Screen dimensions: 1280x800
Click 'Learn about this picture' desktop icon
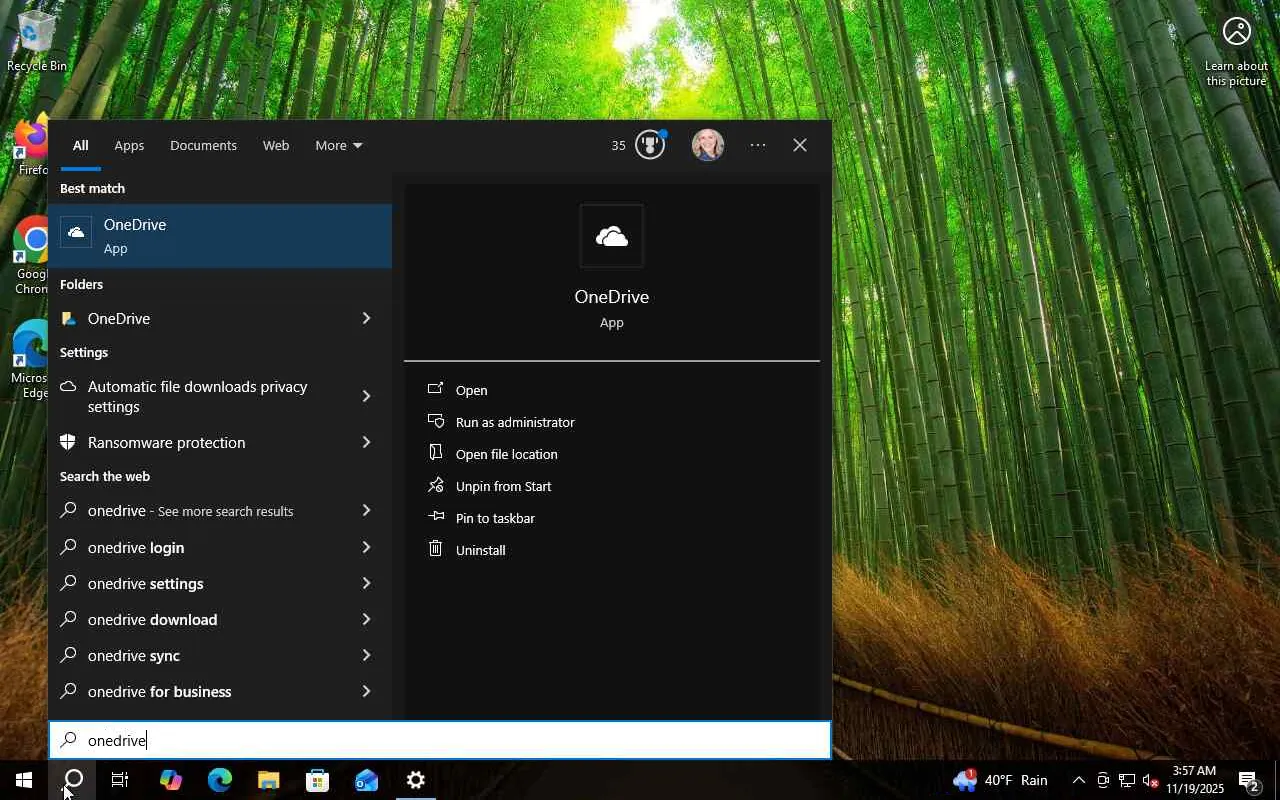tap(1236, 52)
